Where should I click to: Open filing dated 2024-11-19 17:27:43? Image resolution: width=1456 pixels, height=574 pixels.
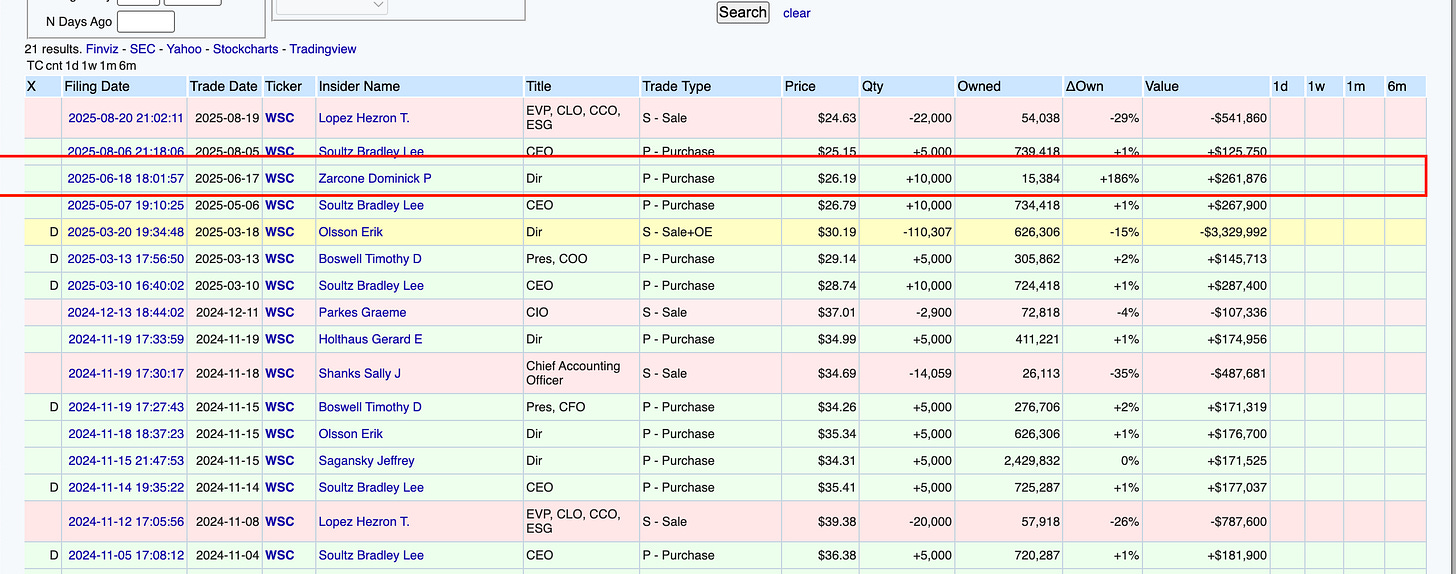126,408
